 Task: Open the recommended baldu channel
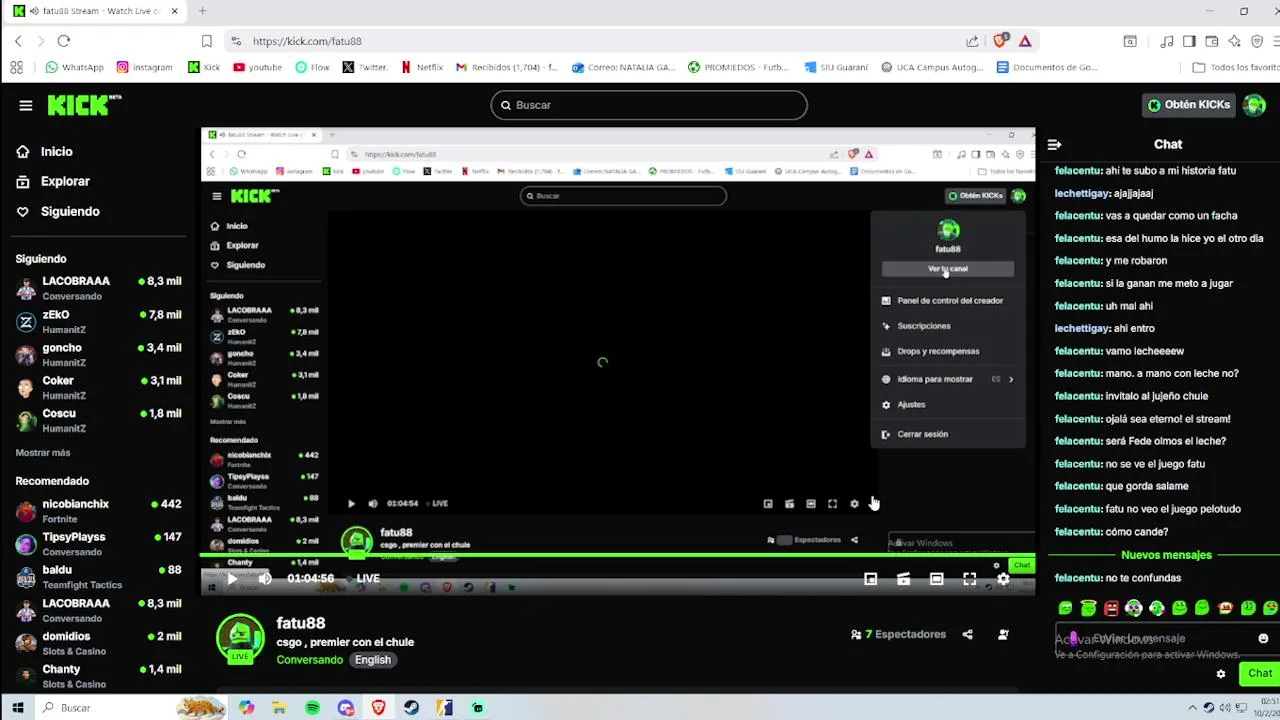click(x=98, y=577)
